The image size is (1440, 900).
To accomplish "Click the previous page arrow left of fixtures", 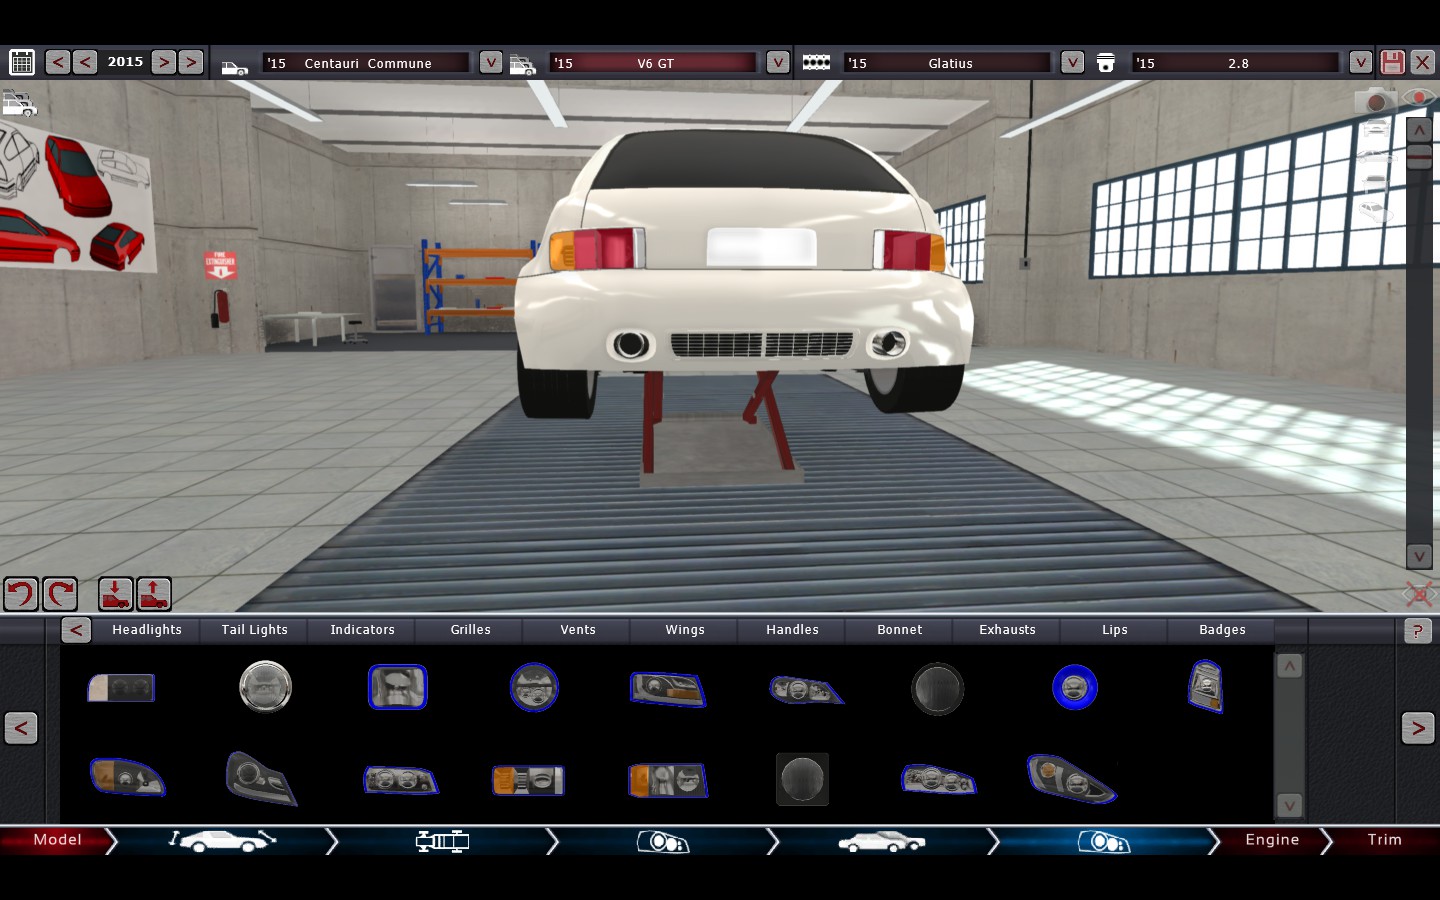I will (x=21, y=728).
